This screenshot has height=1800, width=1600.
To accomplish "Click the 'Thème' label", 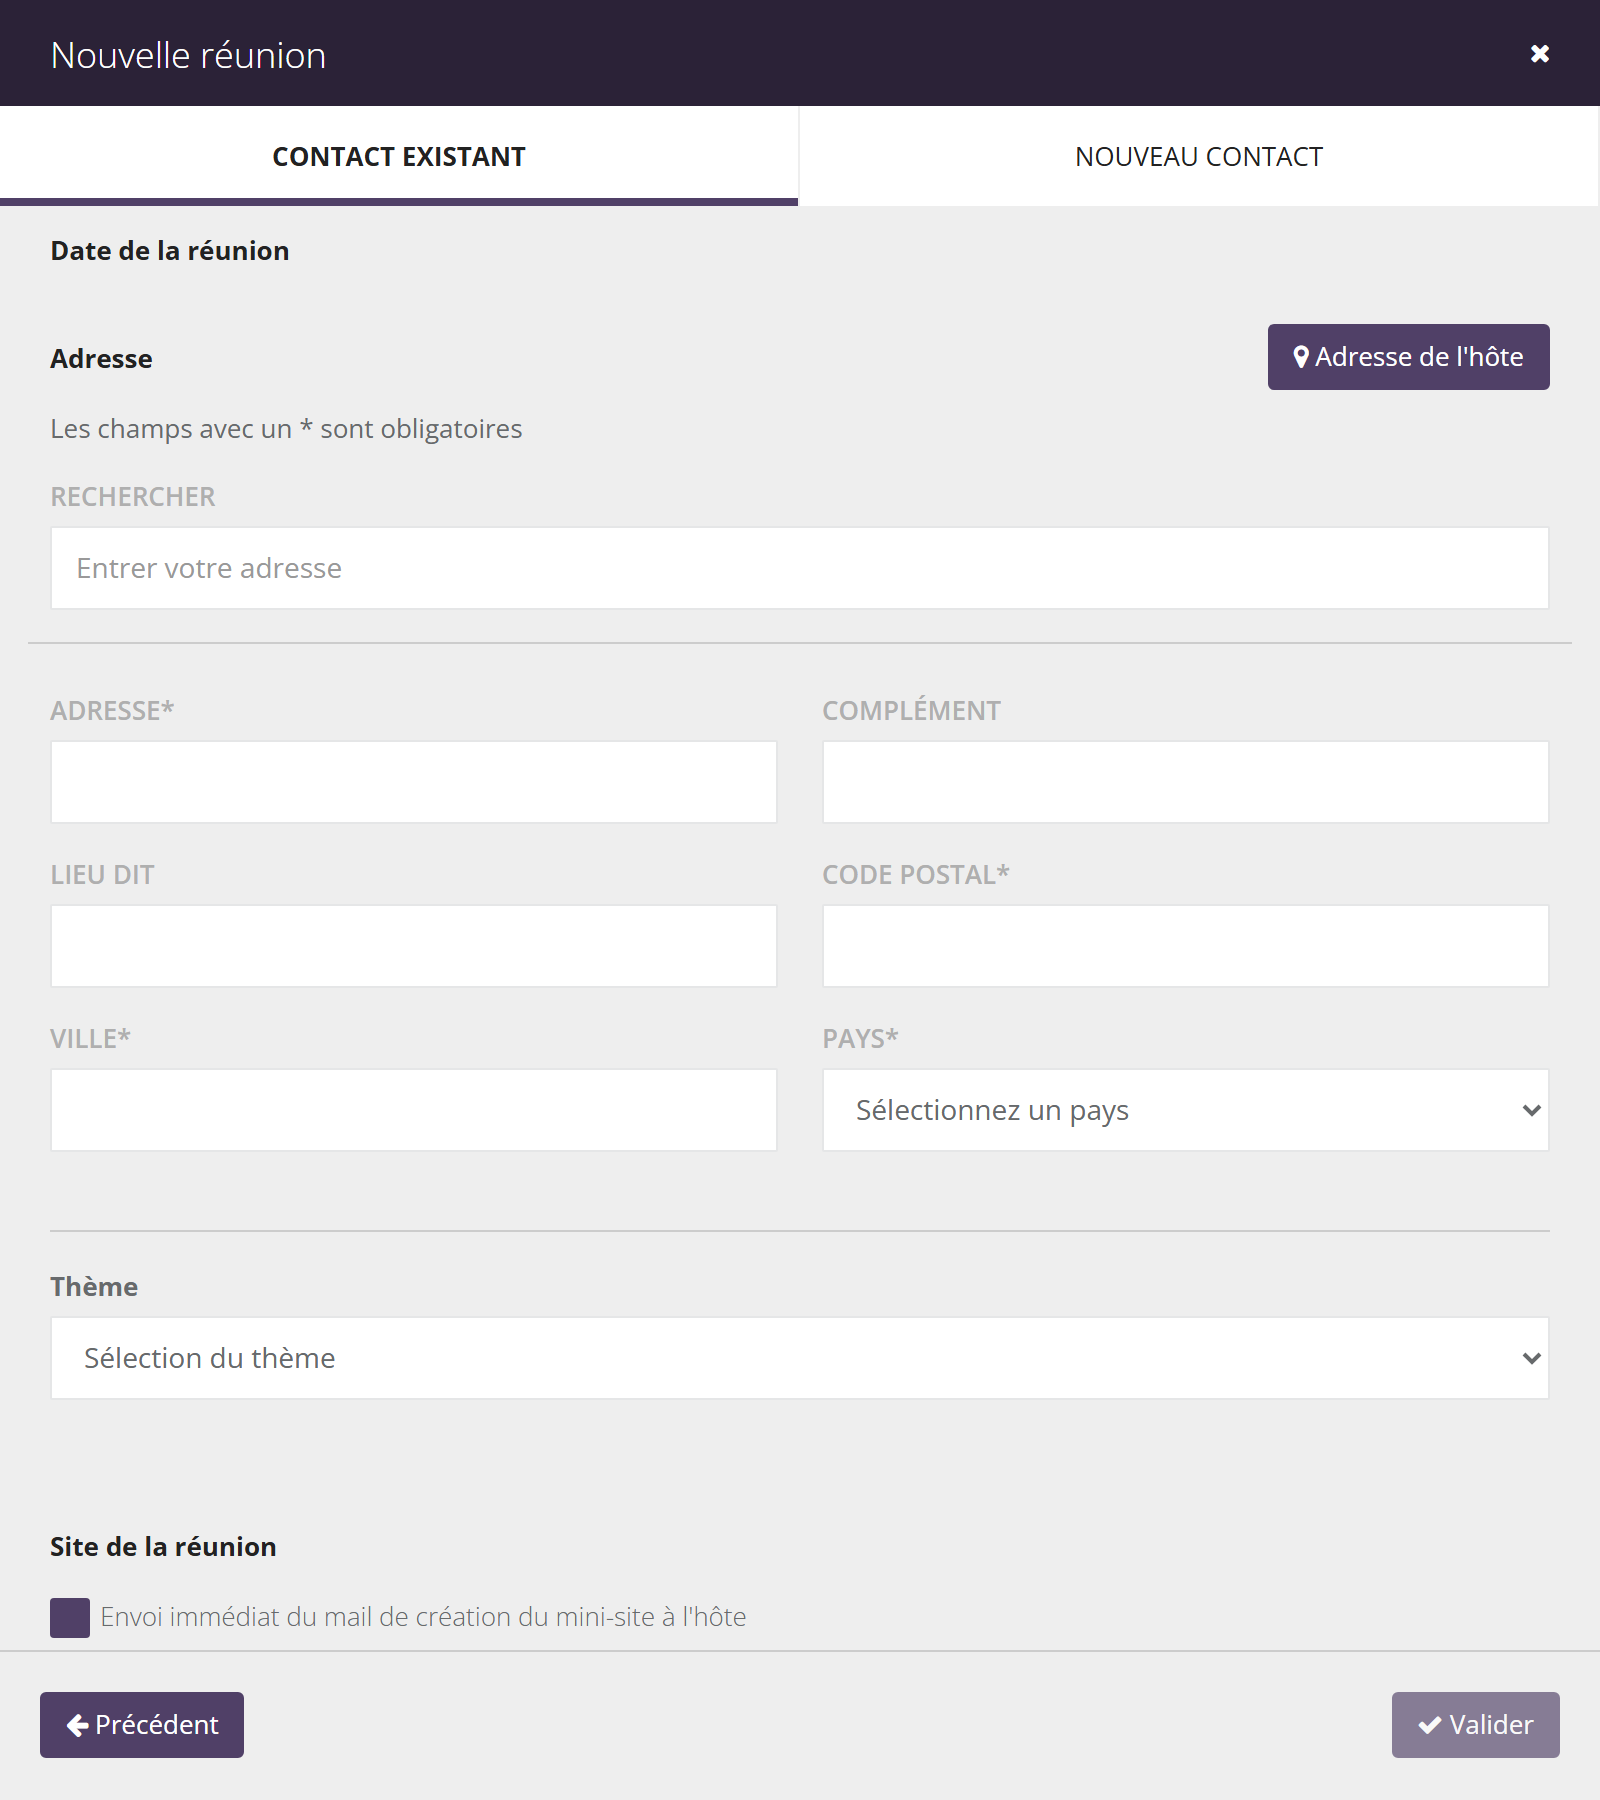I will [94, 1287].
